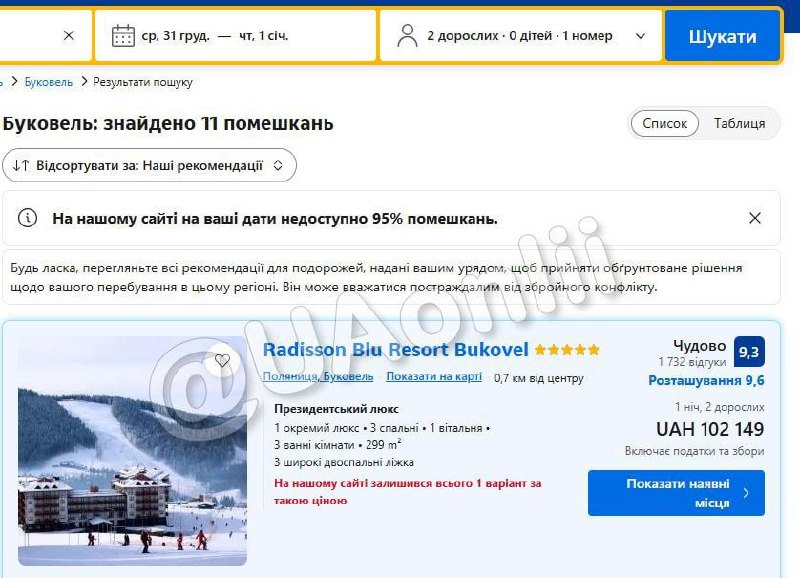This screenshot has height=578, width=800.
Task: Click Шукати search button
Action: [x=722, y=36]
